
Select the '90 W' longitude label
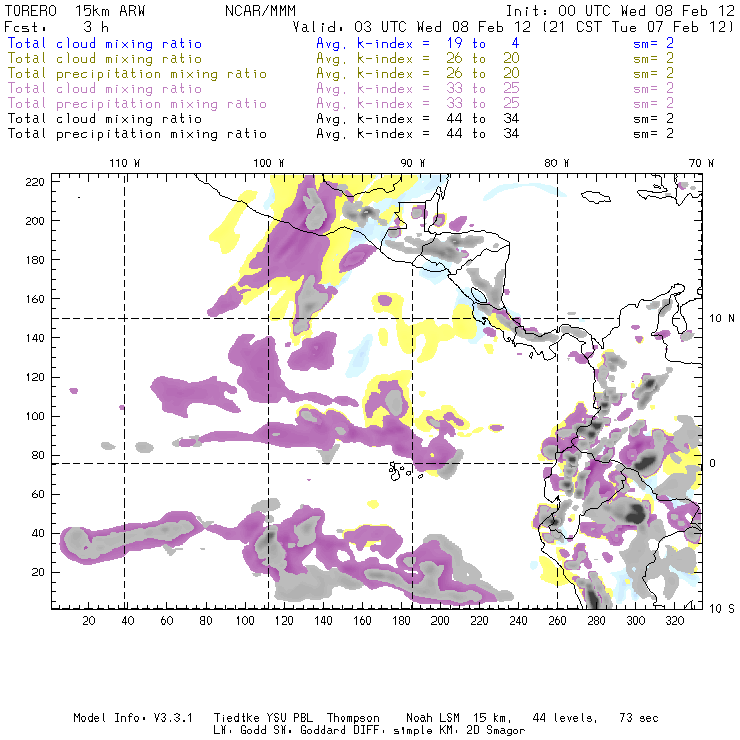413,163
